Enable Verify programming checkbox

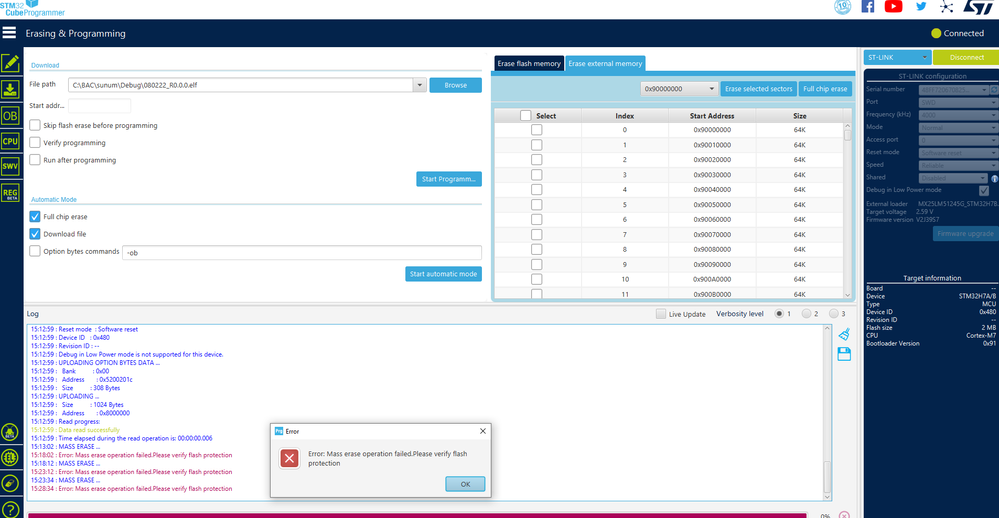(35, 142)
